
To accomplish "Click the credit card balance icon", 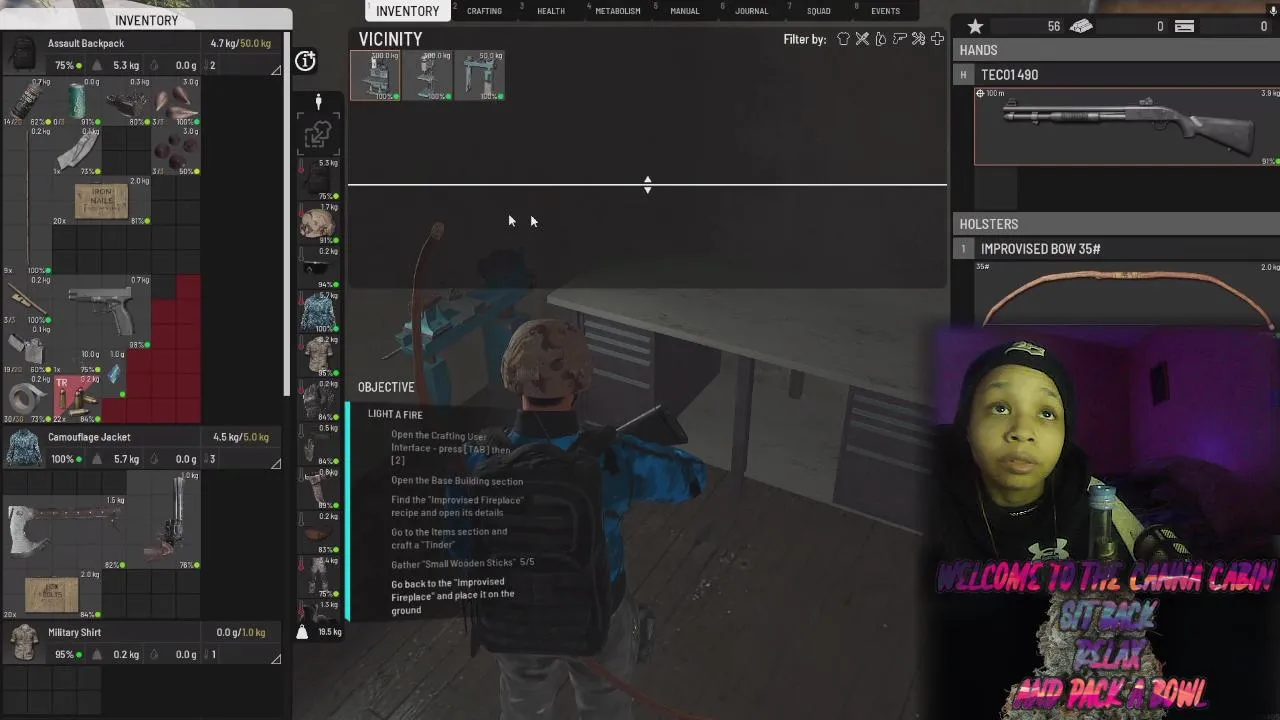I will [1184, 27].
